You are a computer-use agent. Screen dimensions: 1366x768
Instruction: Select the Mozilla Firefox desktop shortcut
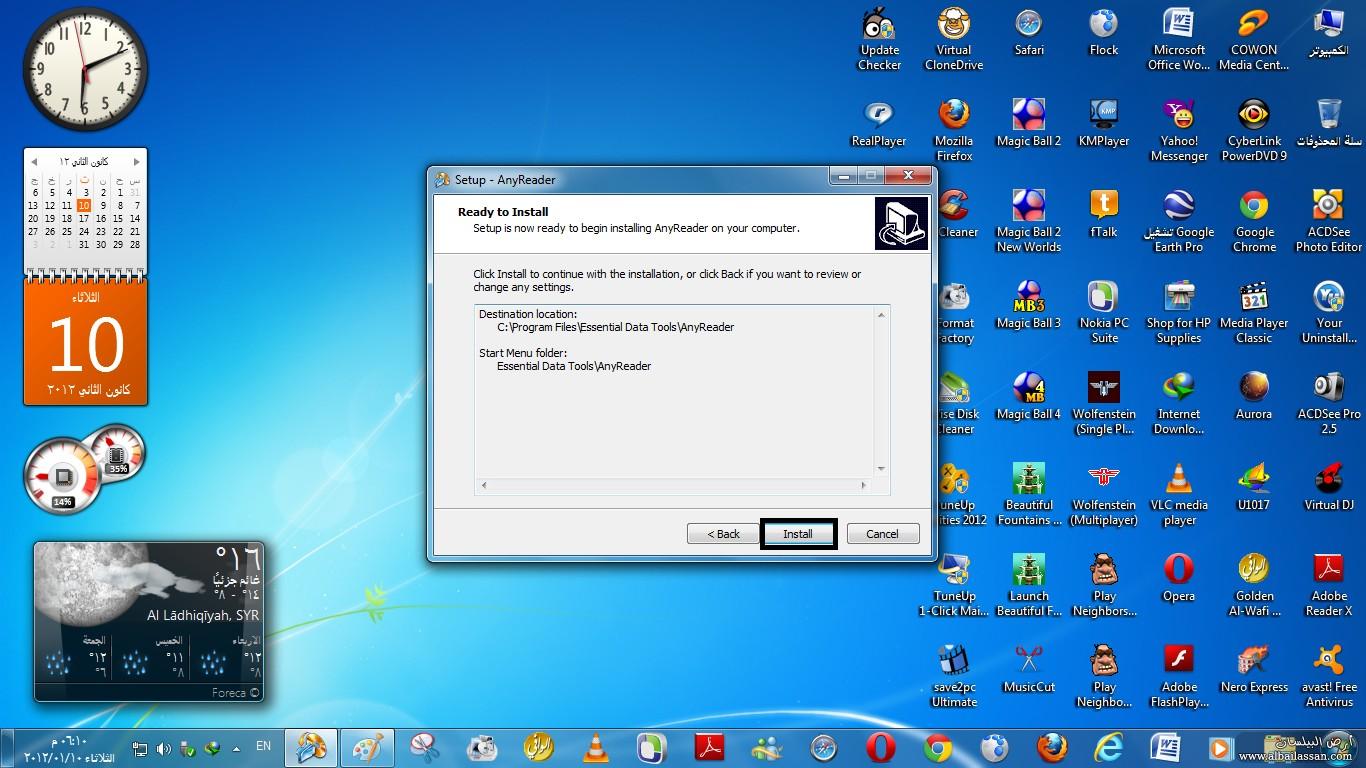(x=954, y=131)
